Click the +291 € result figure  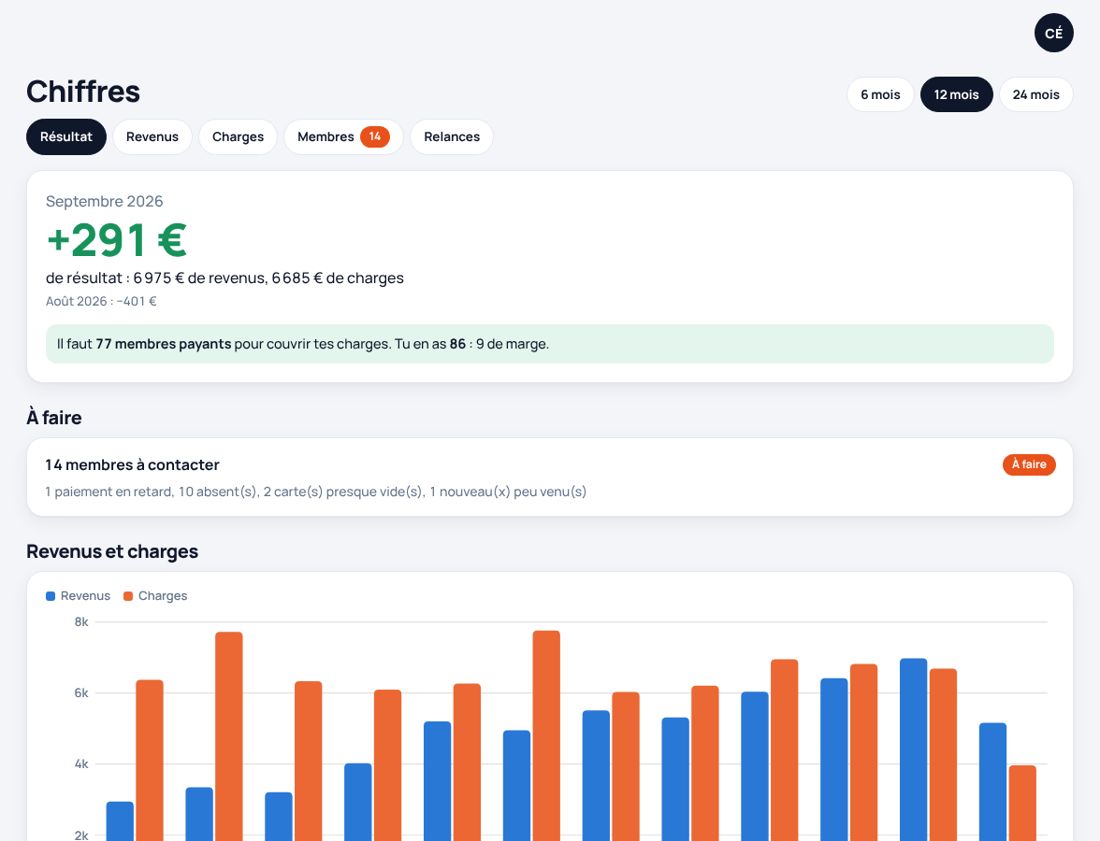tap(116, 240)
